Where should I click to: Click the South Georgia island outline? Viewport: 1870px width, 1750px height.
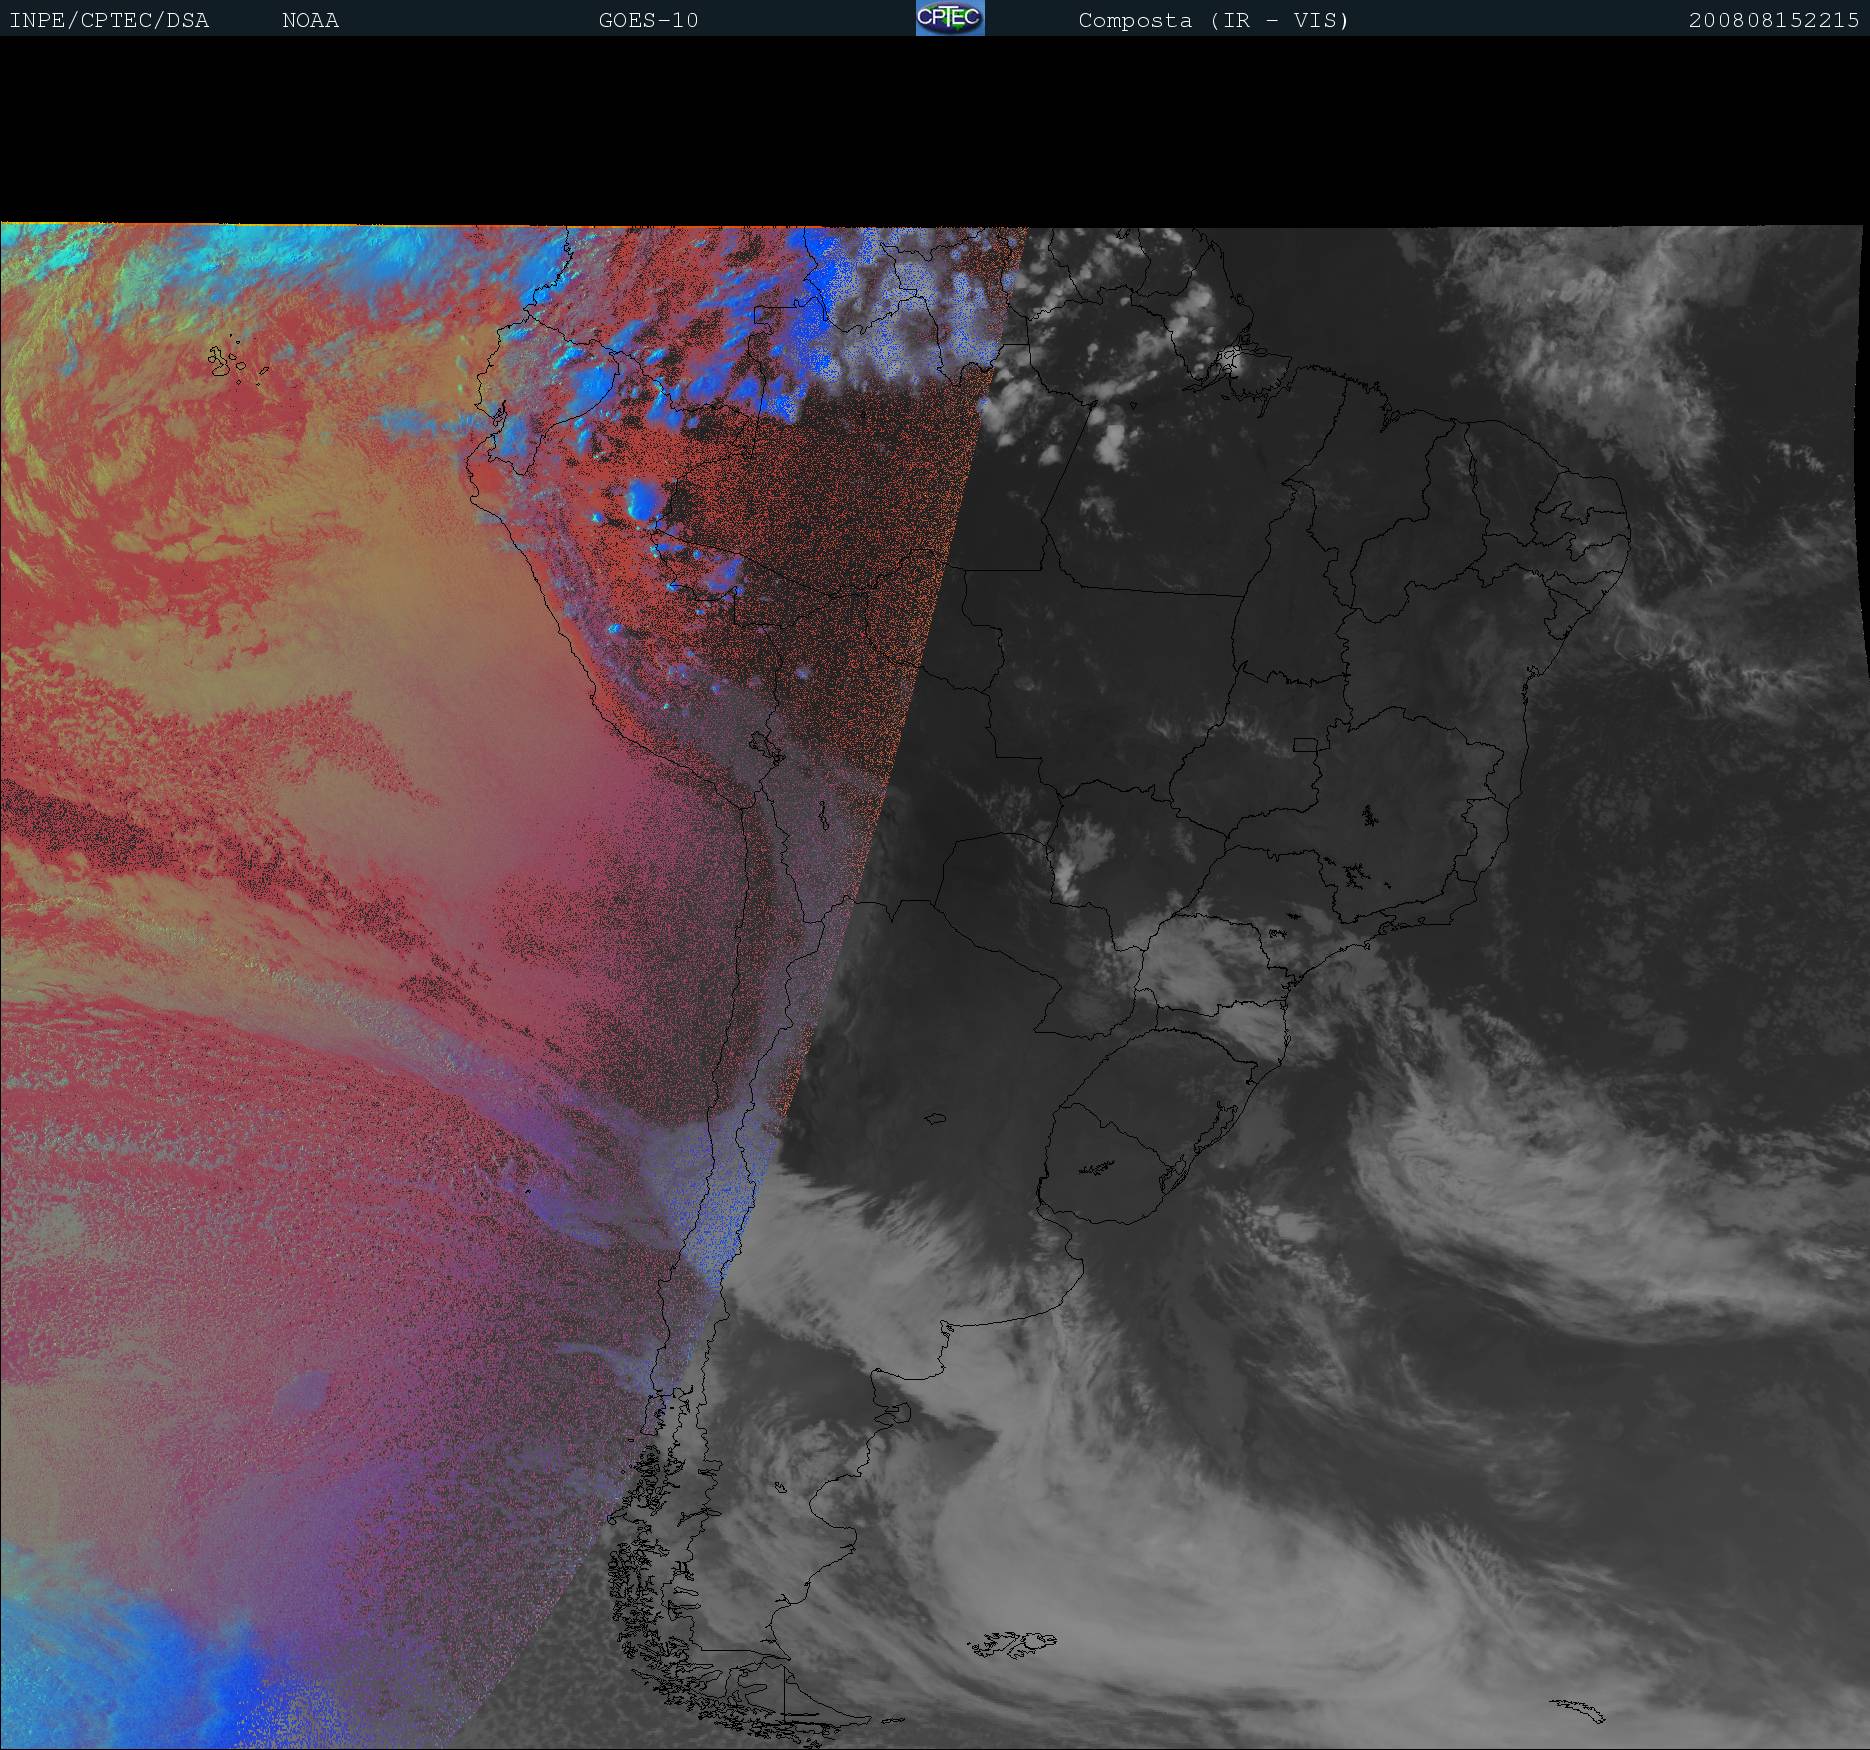point(1578,1710)
